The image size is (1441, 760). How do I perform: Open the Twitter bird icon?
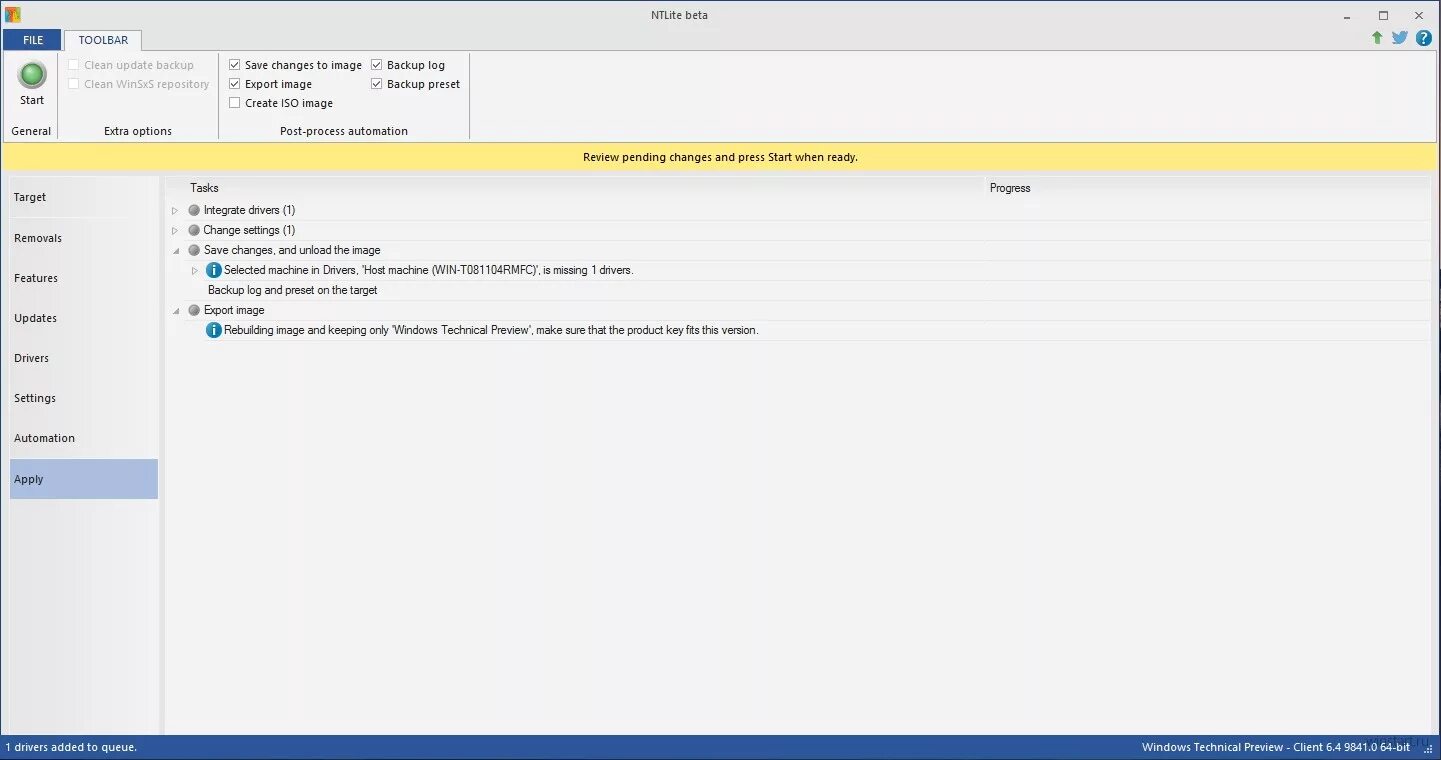coord(1400,38)
